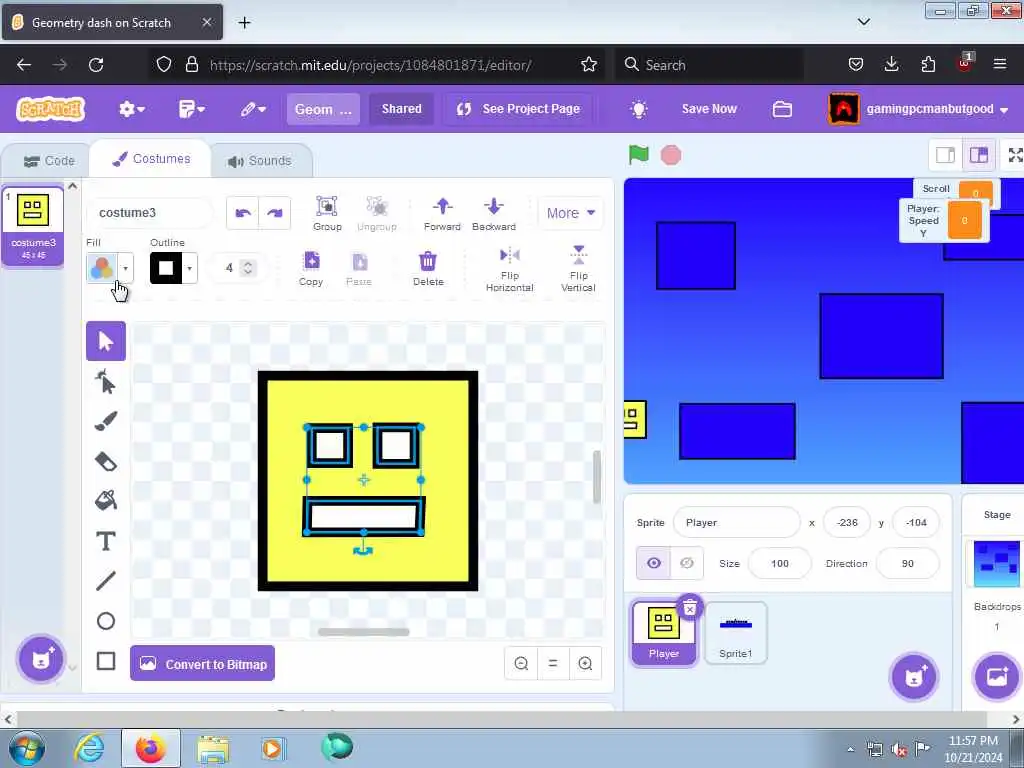The image size is (1024, 768).
Task: Open the Scratch Tutorials lightbulb
Action: point(639,109)
